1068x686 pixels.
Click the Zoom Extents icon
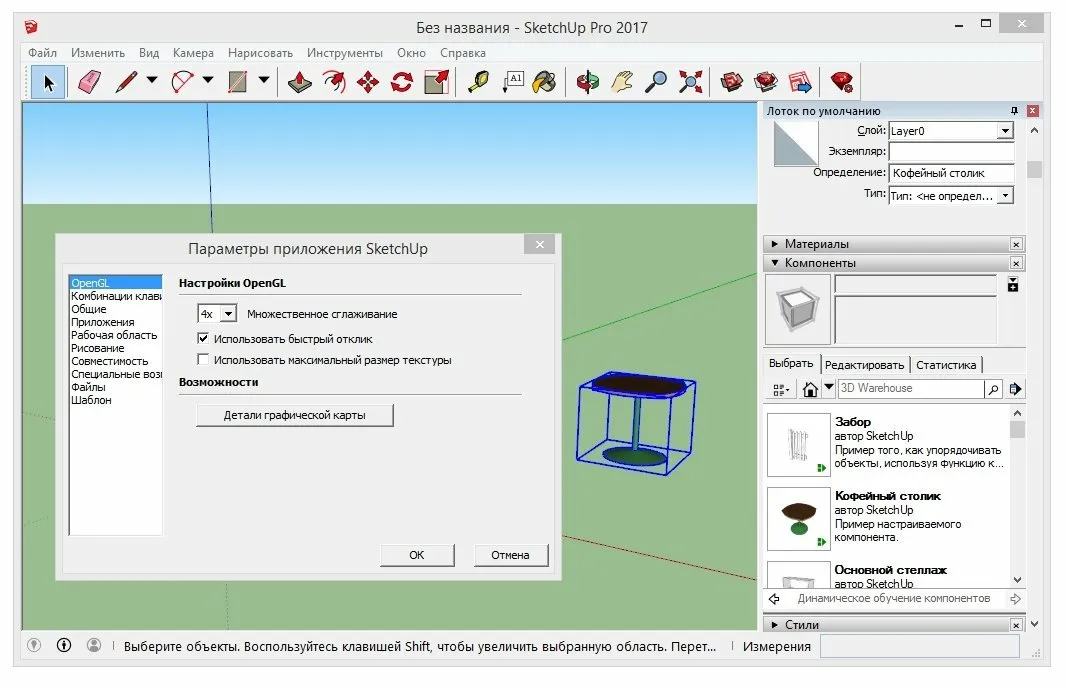tap(690, 81)
